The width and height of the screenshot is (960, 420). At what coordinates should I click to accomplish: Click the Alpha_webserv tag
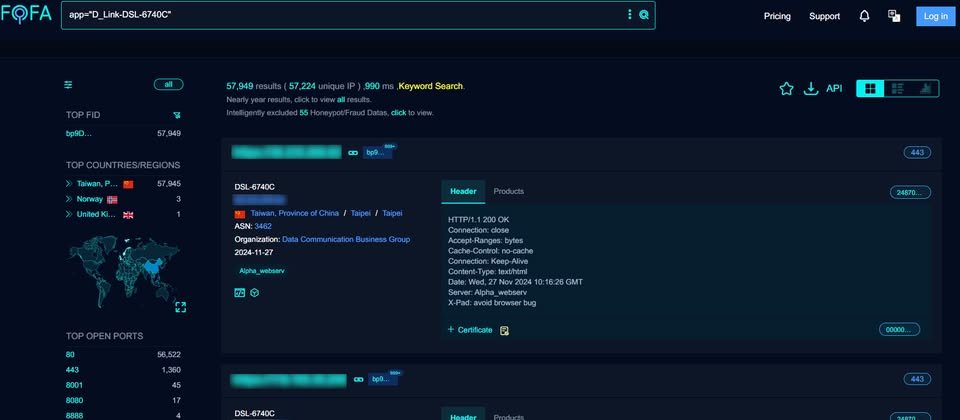point(261,271)
